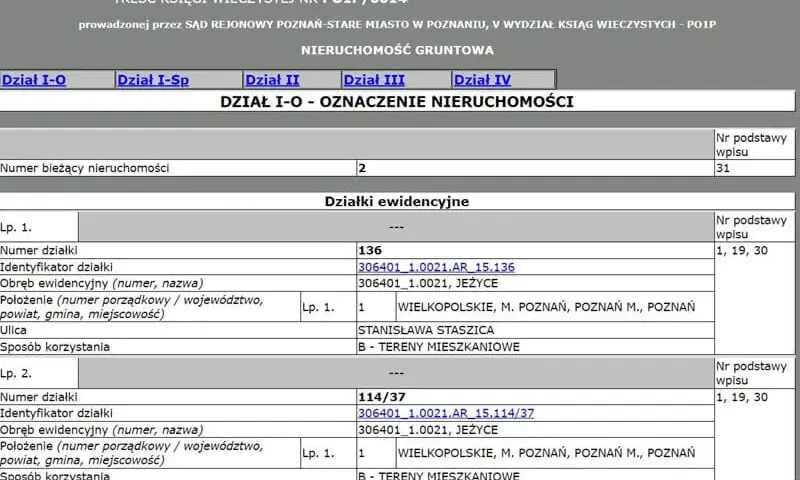Click the Sposób korzystania value for parcel 136
This screenshot has height=480, width=800.
(439, 347)
